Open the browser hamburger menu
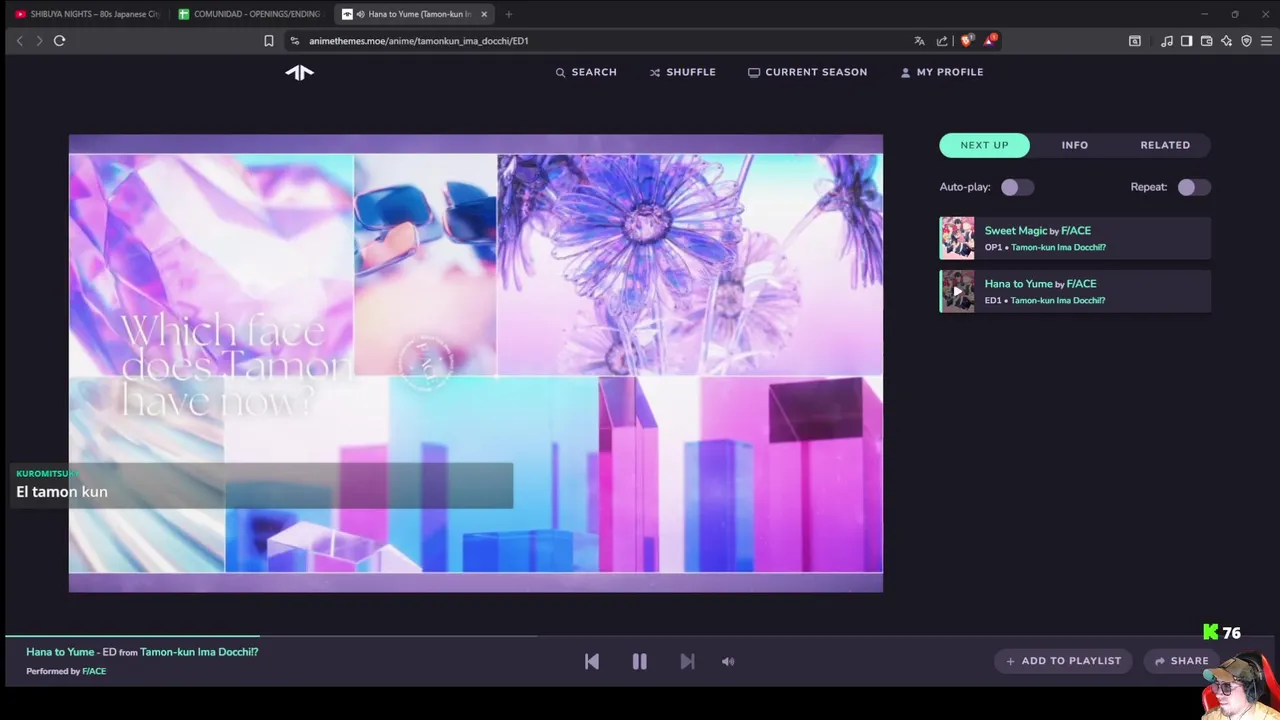The width and height of the screenshot is (1280, 720). [1266, 41]
